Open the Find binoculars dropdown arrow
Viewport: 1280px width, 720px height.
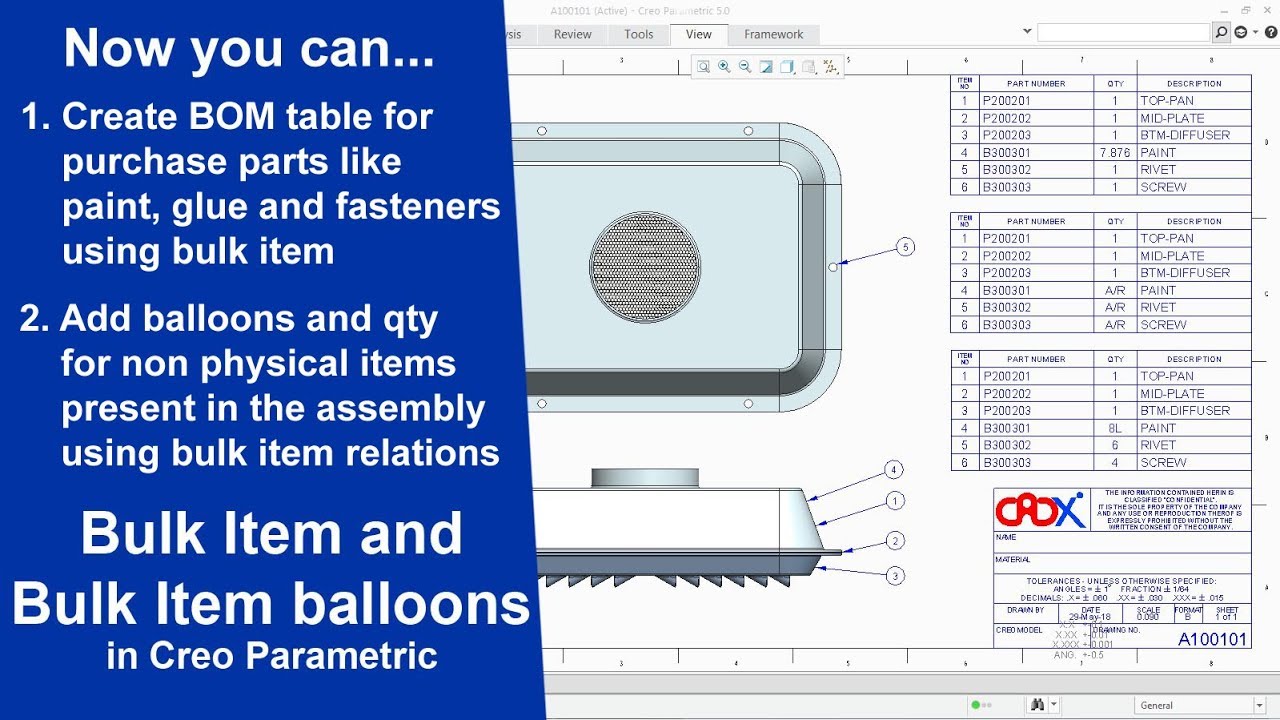(x=1052, y=705)
